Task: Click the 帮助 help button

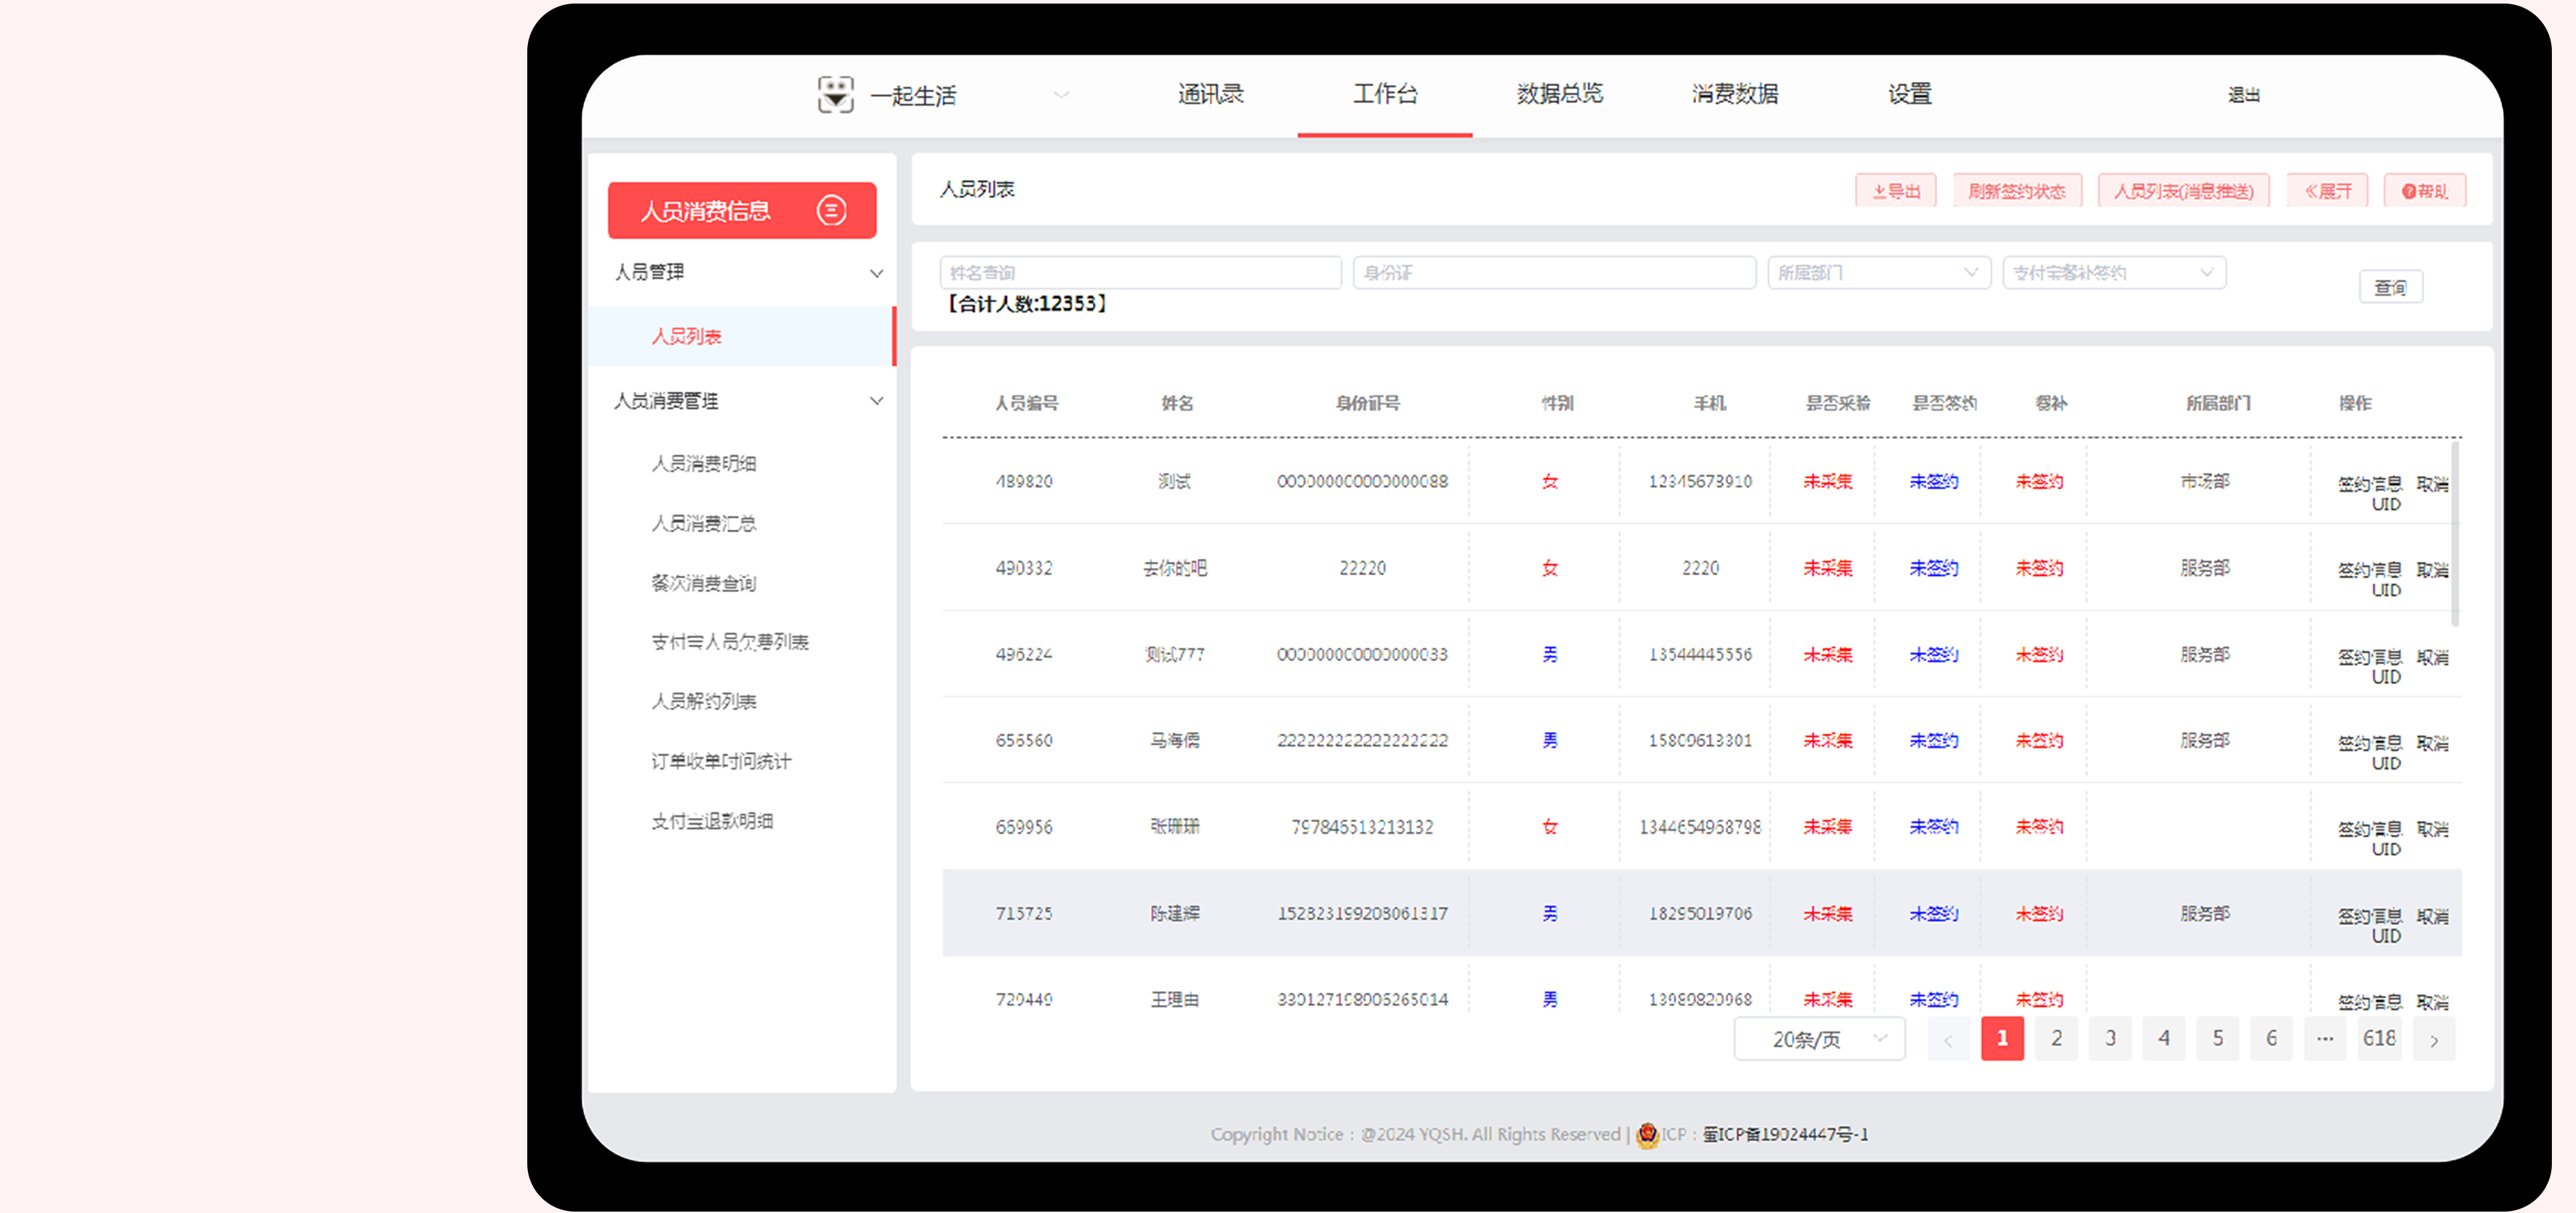Action: pyautogui.click(x=2424, y=190)
